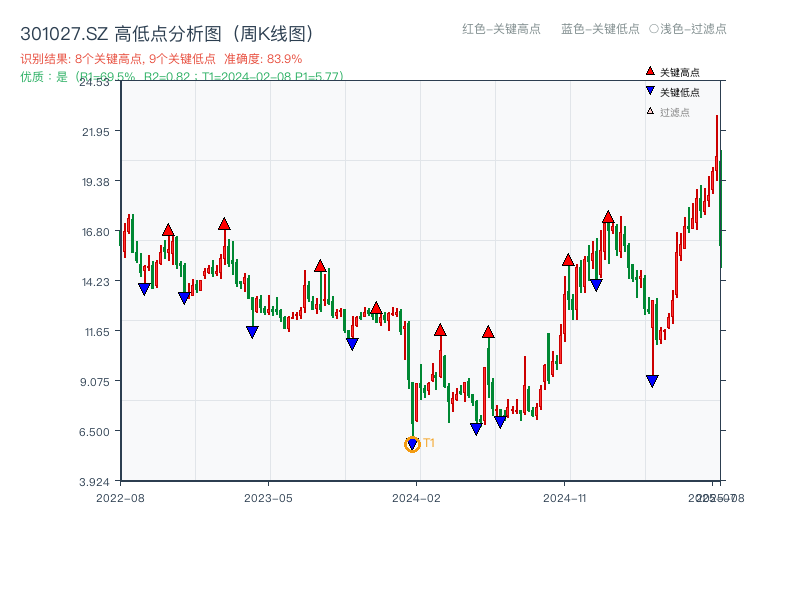Click the highest red key-high triangle near 16.80 after 2024-11
Screen dimensions: 800x600
(608, 217)
